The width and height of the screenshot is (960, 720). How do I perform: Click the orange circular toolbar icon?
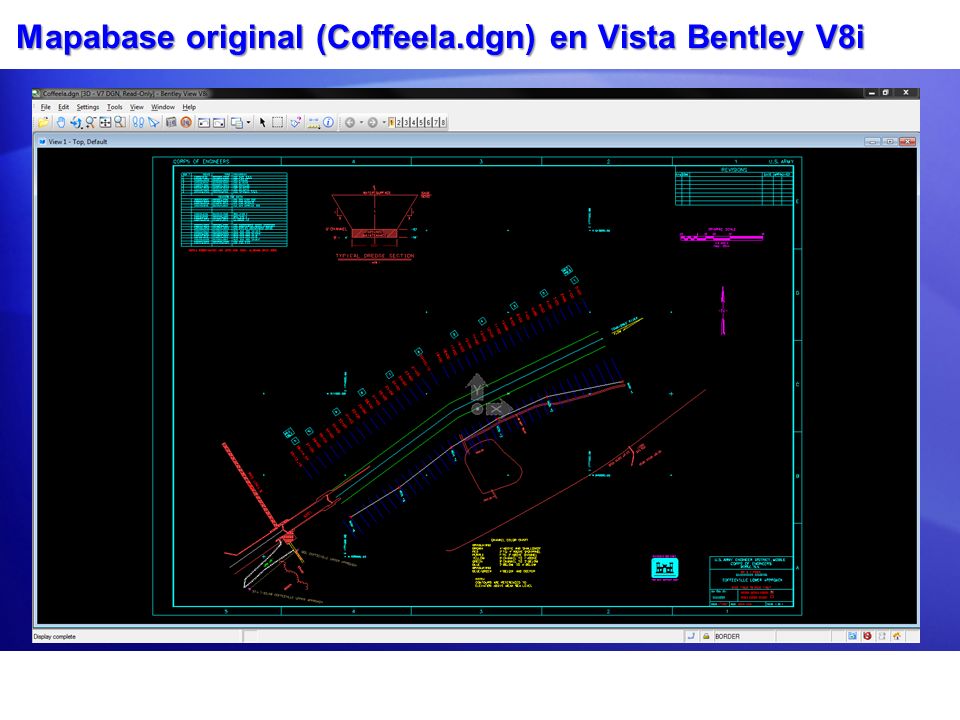tap(186, 122)
